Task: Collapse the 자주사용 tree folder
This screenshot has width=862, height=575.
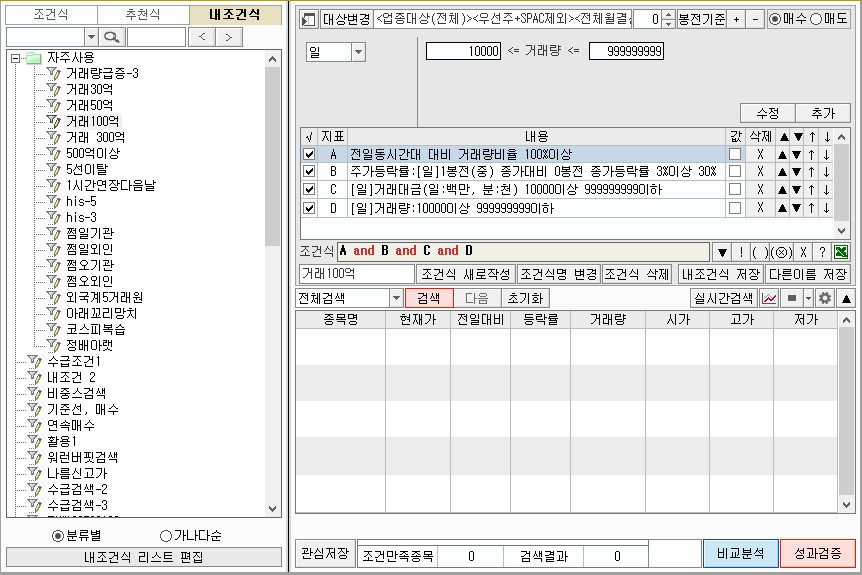Action: tap(15, 57)
